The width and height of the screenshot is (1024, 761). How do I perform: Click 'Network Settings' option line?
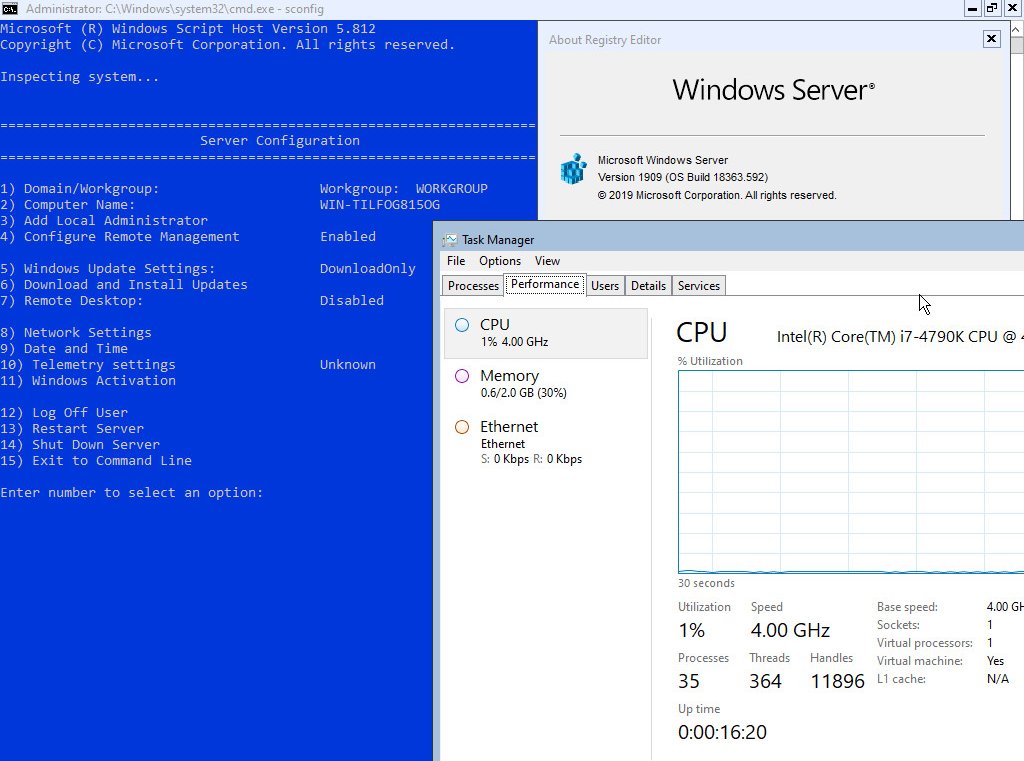tap(76, 332)
